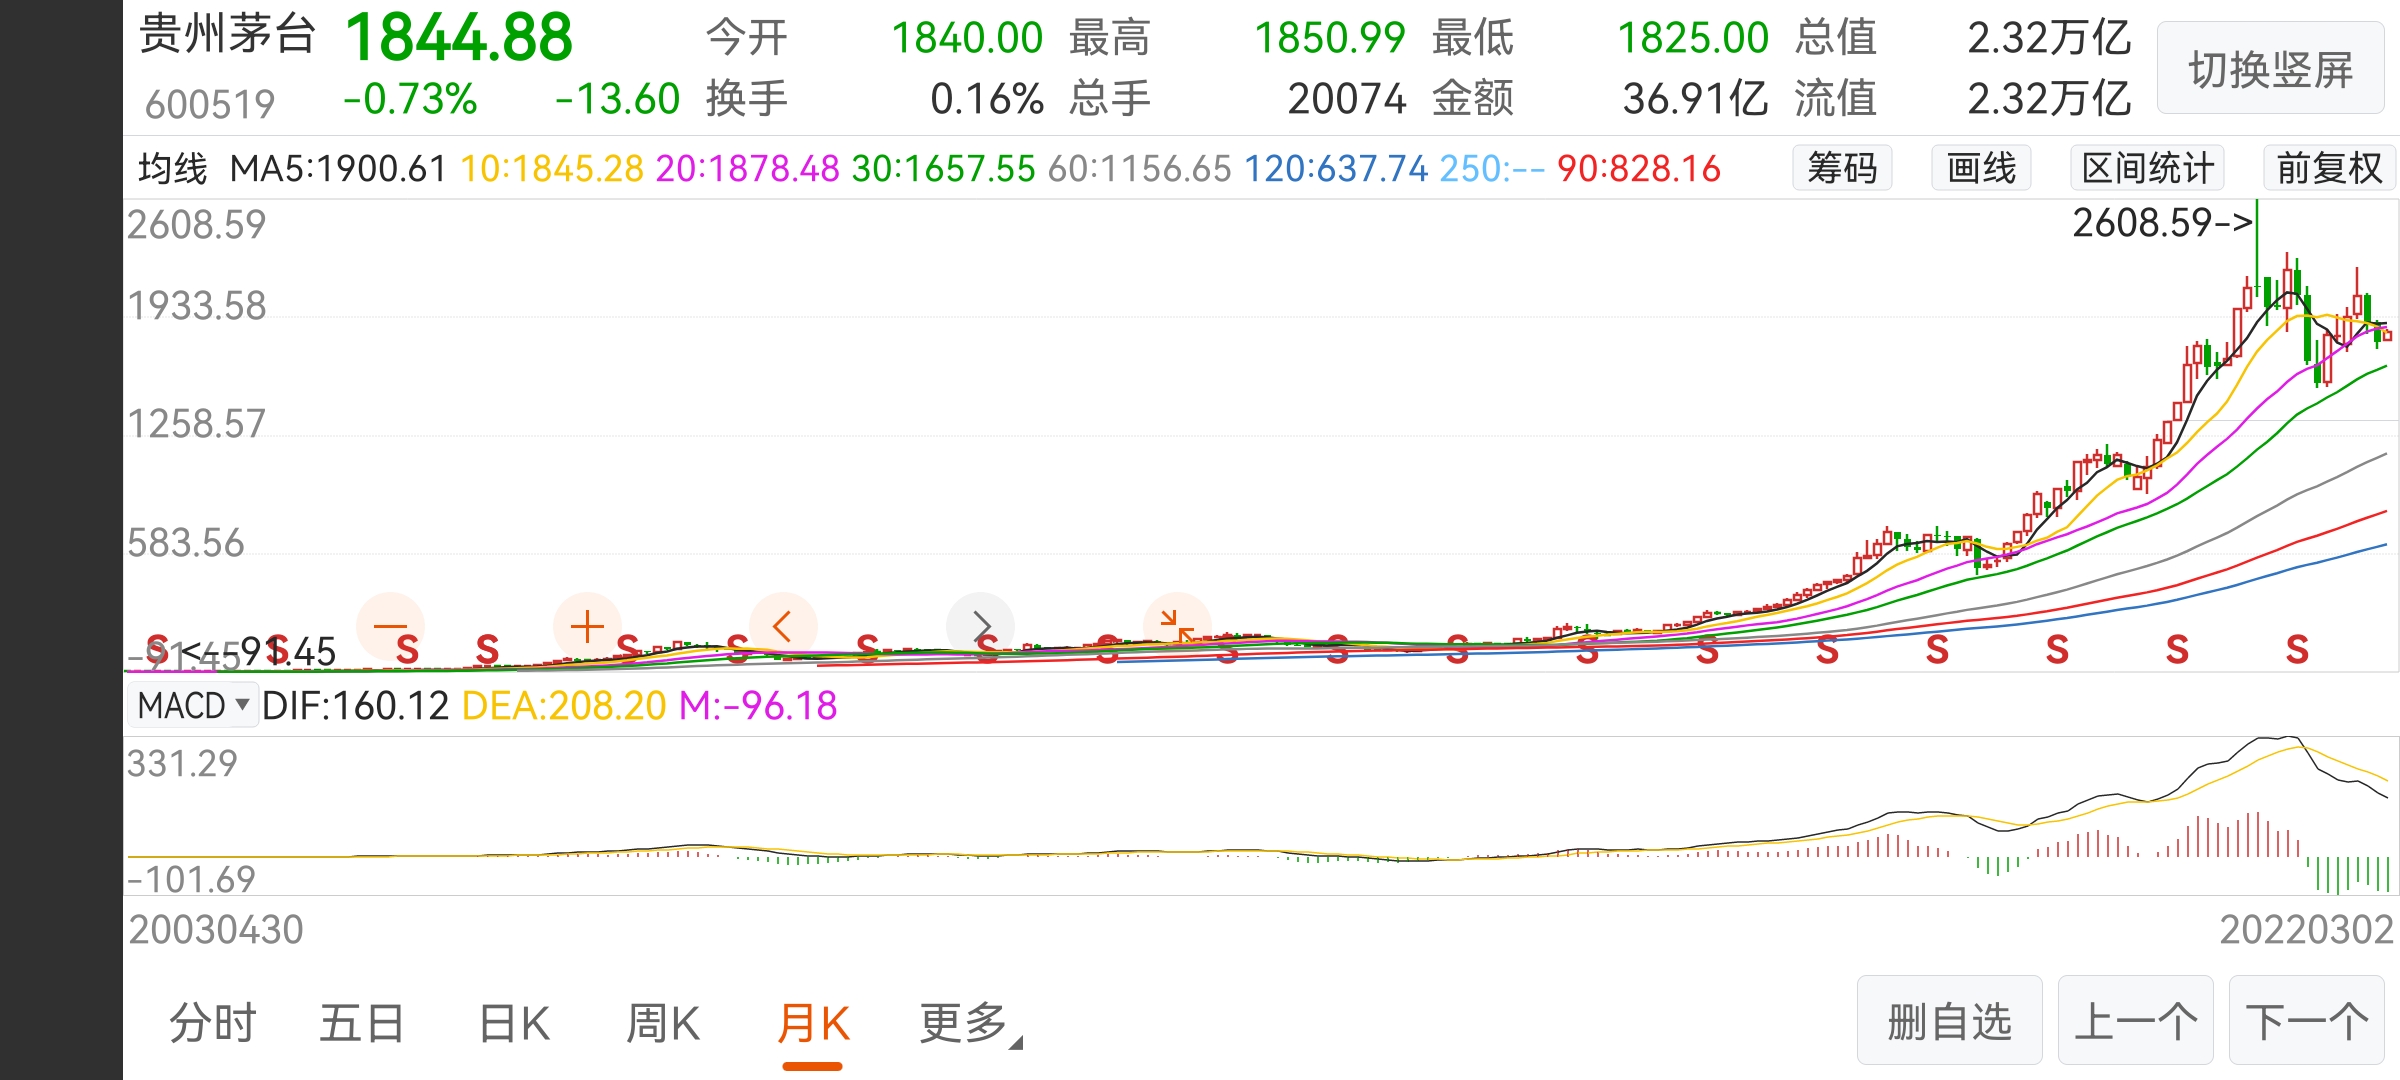Tap the 均线 label
The image size is (2400, 1080).
point(173,169)
